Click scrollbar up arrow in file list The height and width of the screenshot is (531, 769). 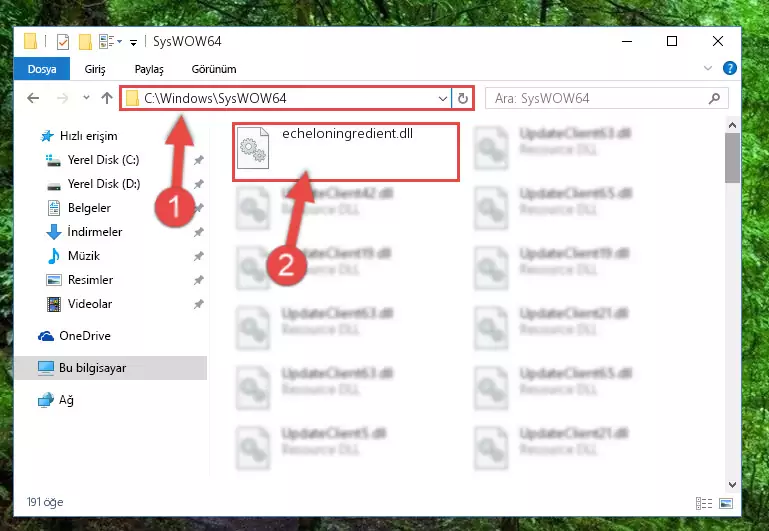tap(732, 125)
